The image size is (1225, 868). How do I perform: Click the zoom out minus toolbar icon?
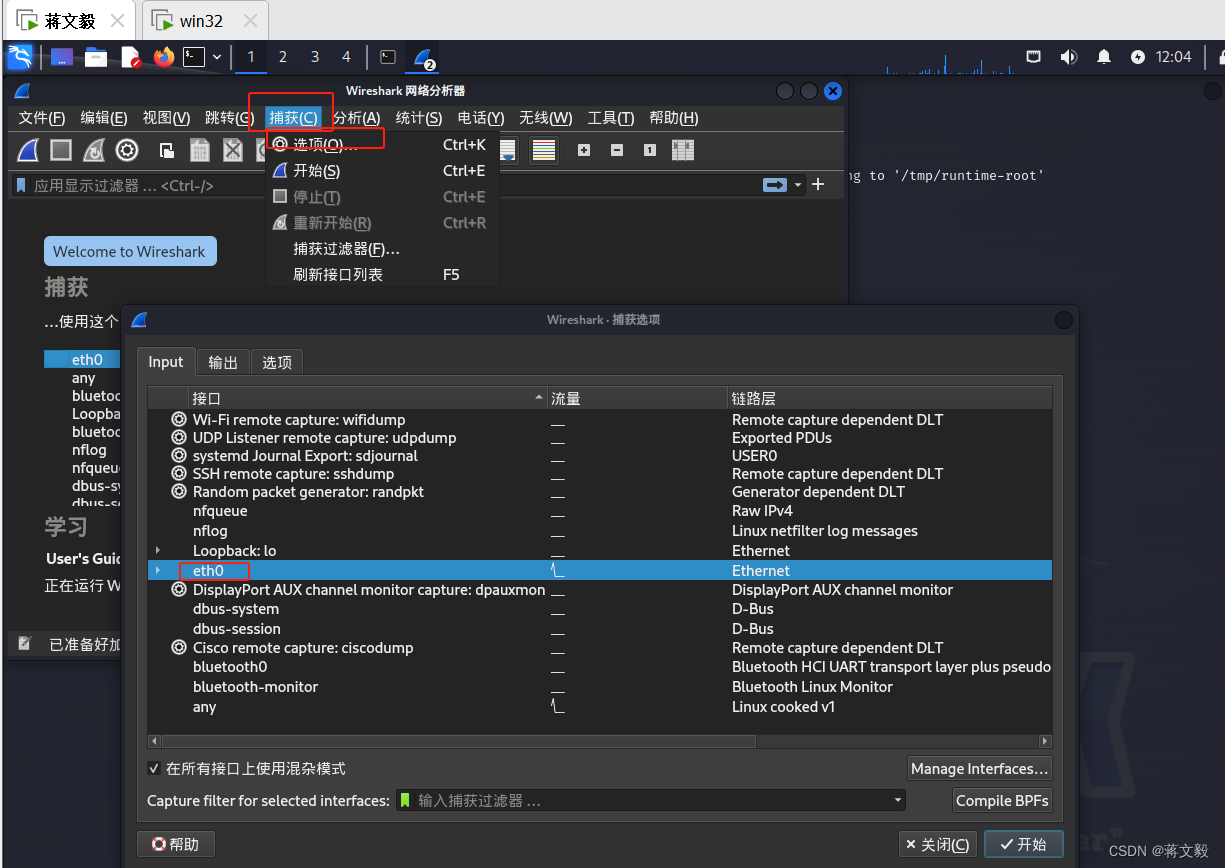(x=617, y=150)
